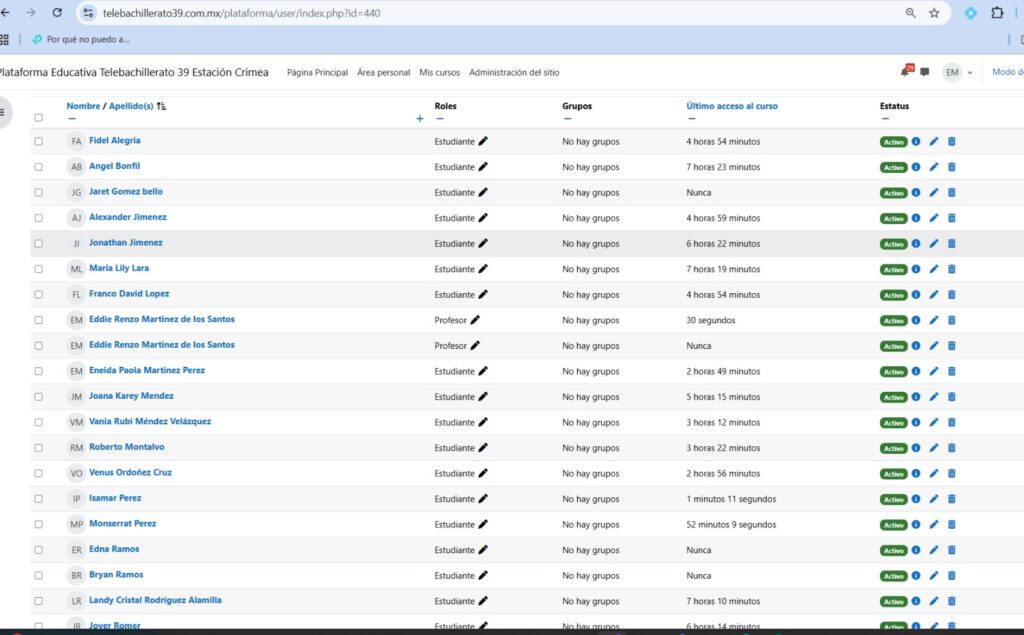1024x635 pixels.
Task: Sort by Último acceso al curso
Action: (x=731, y=106)
